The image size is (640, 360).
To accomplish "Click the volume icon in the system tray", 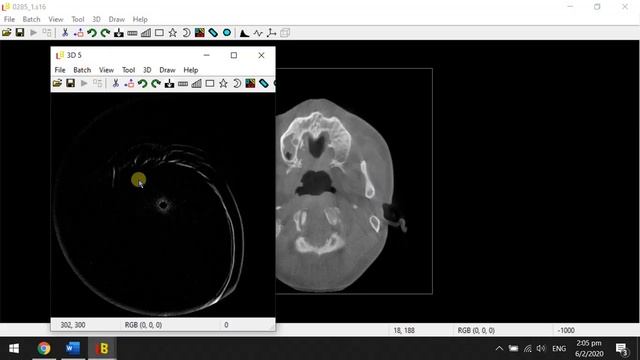I will tap(541, 348).
